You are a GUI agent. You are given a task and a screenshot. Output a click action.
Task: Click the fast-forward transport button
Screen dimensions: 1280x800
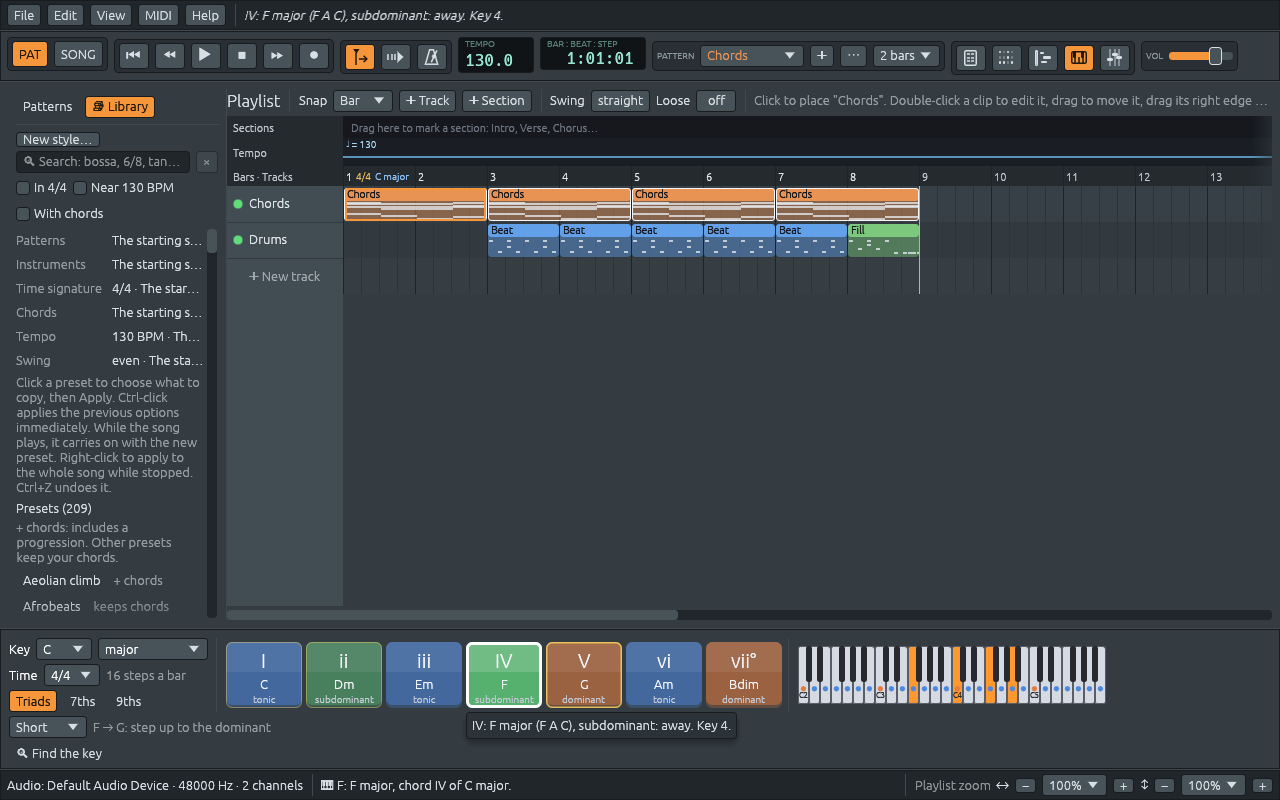[x=277, y=56]
